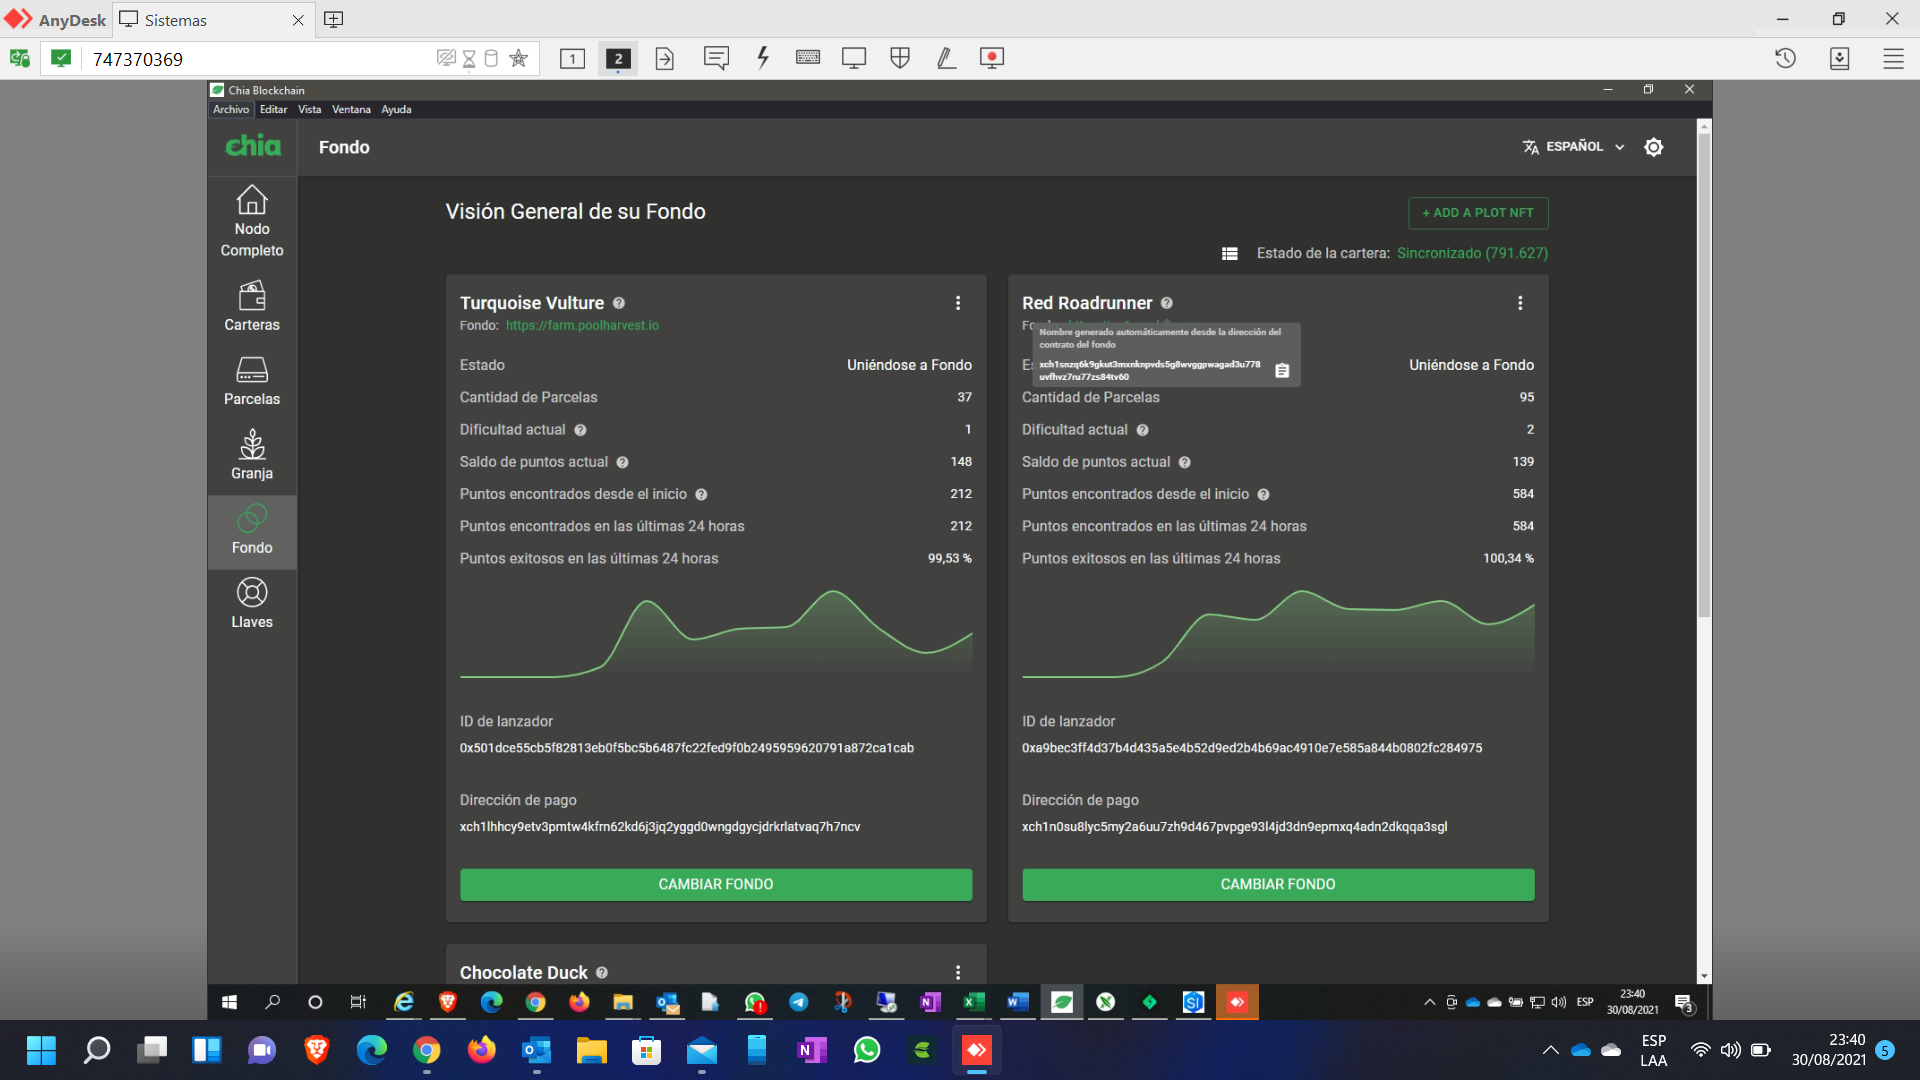The height and width of the screenshot is (1080, 1920).
Task: Show help for Red Roadrunner name
Action: 1167,303
